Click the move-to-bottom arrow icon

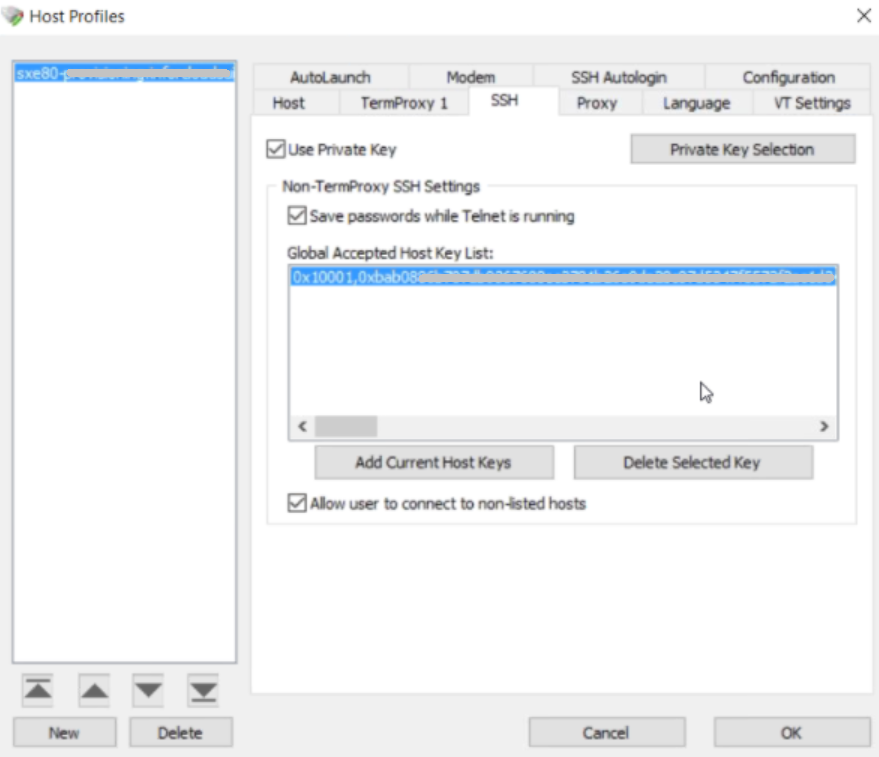click(202, 689)
